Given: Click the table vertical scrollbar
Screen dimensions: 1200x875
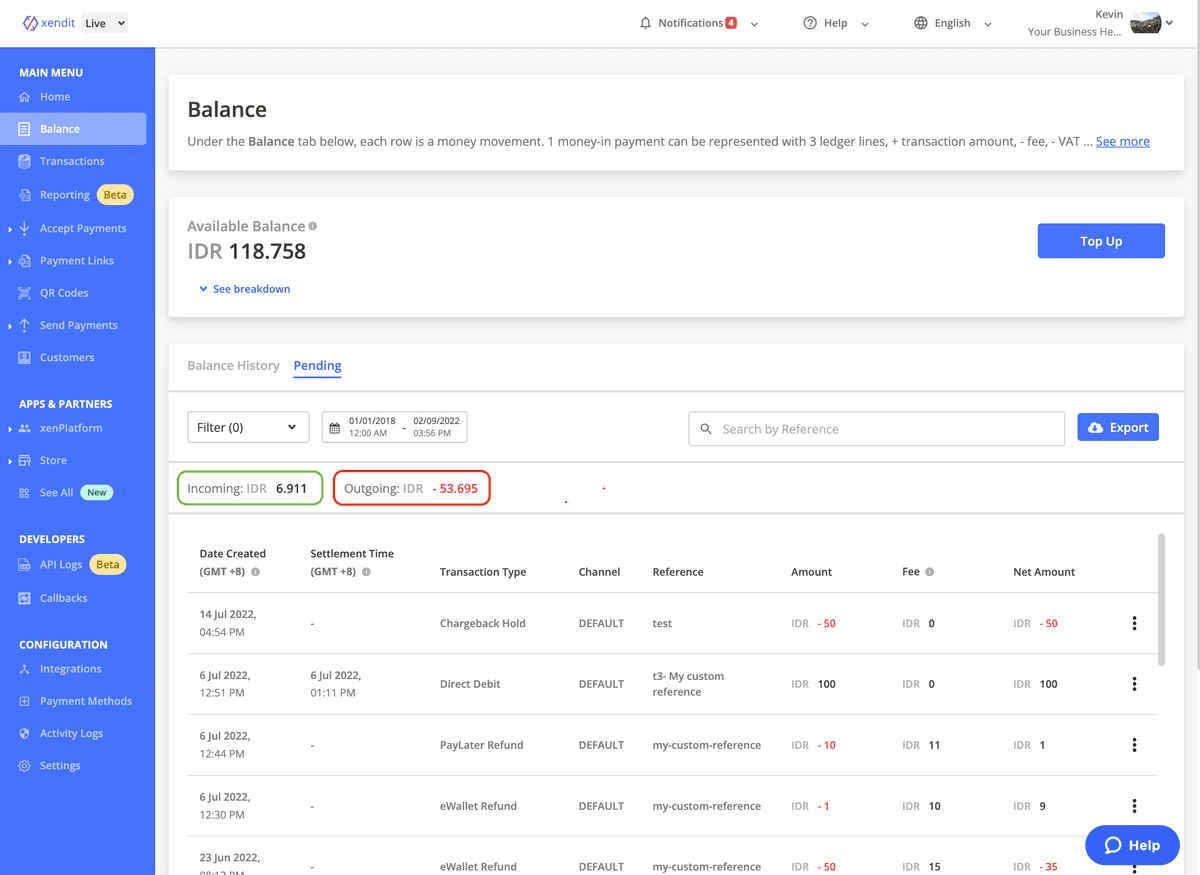Looking at the screenshot, I should 1161,600.
